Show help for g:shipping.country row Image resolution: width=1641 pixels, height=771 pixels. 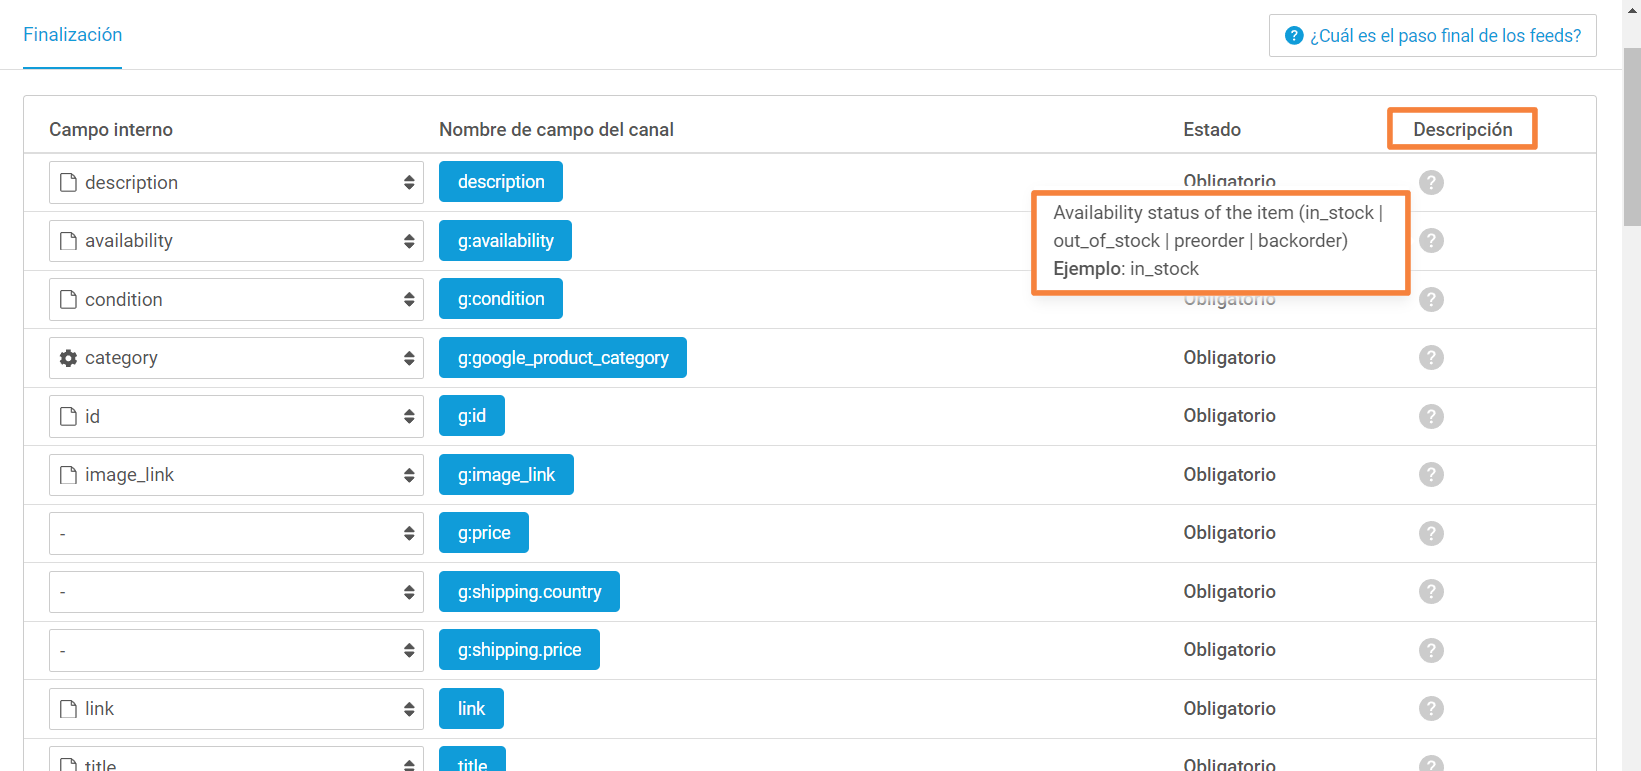[x=1431, y=591]
